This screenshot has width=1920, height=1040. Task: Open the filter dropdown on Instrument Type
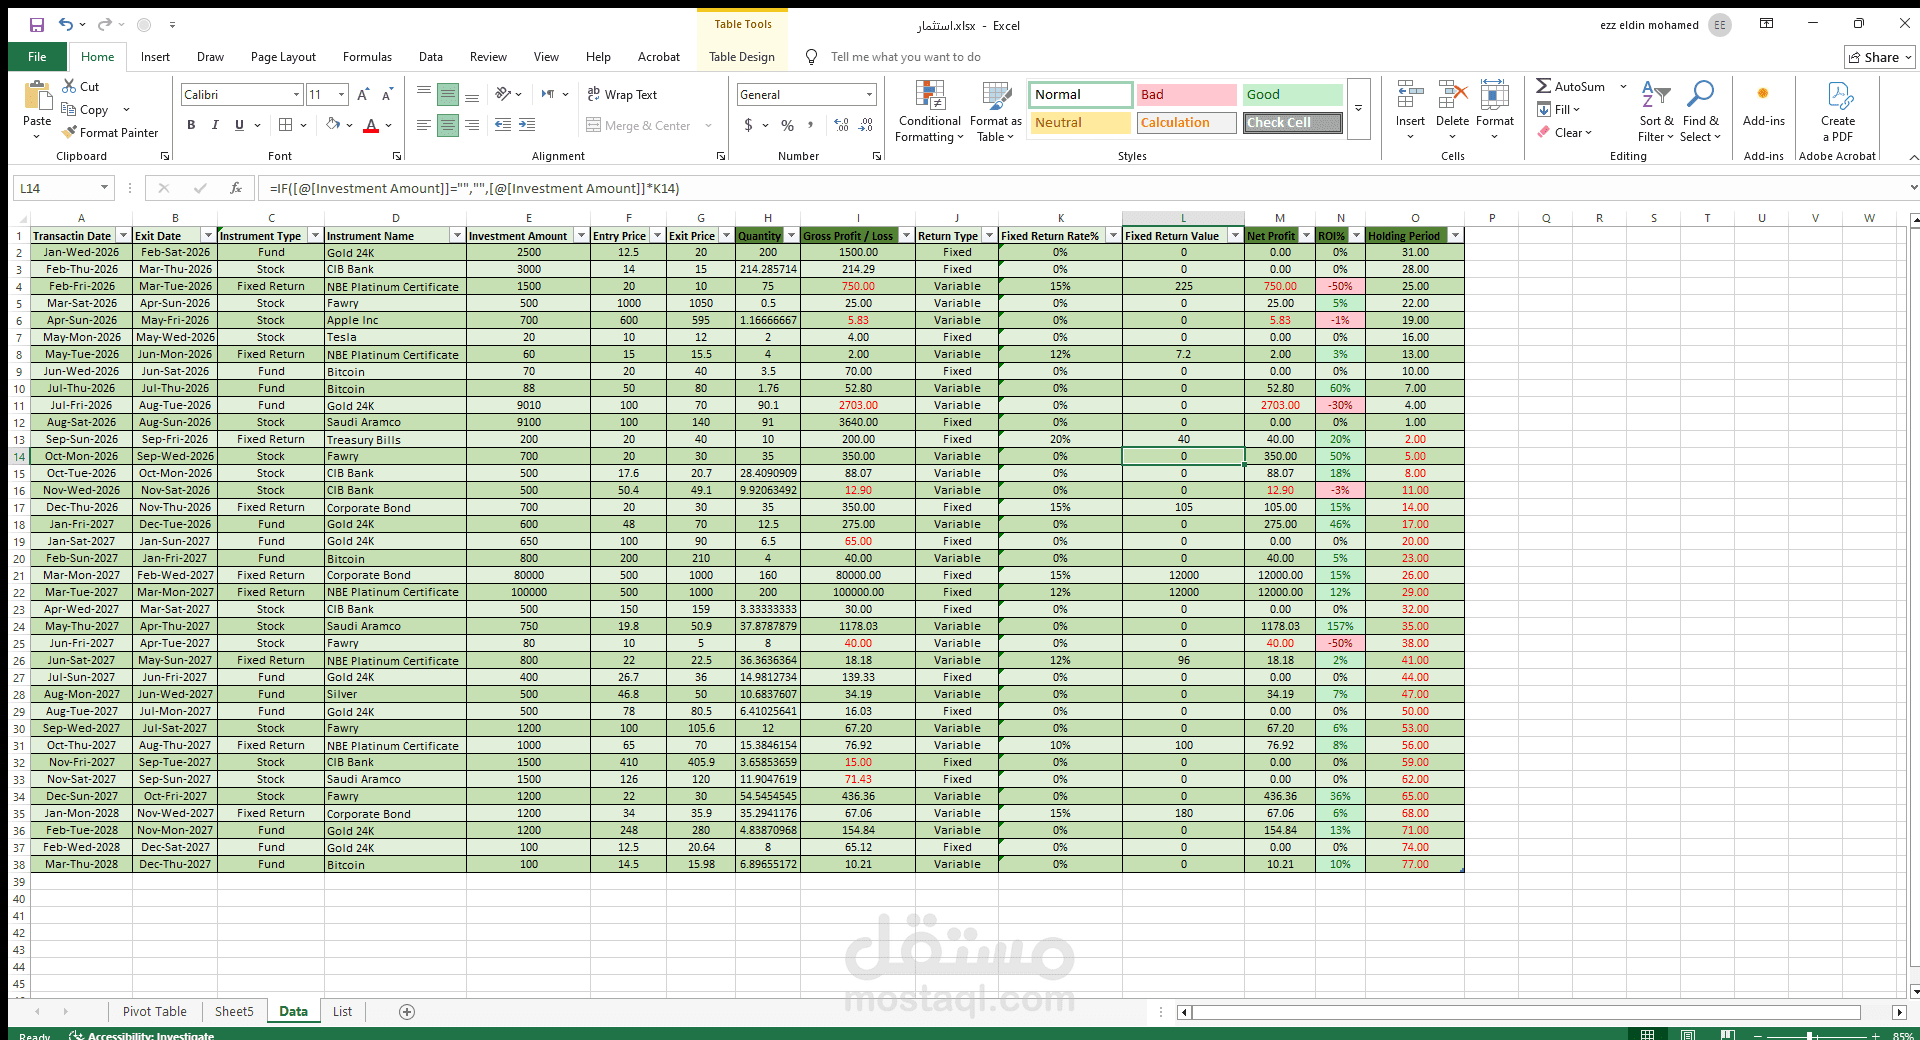pos(315,235)
